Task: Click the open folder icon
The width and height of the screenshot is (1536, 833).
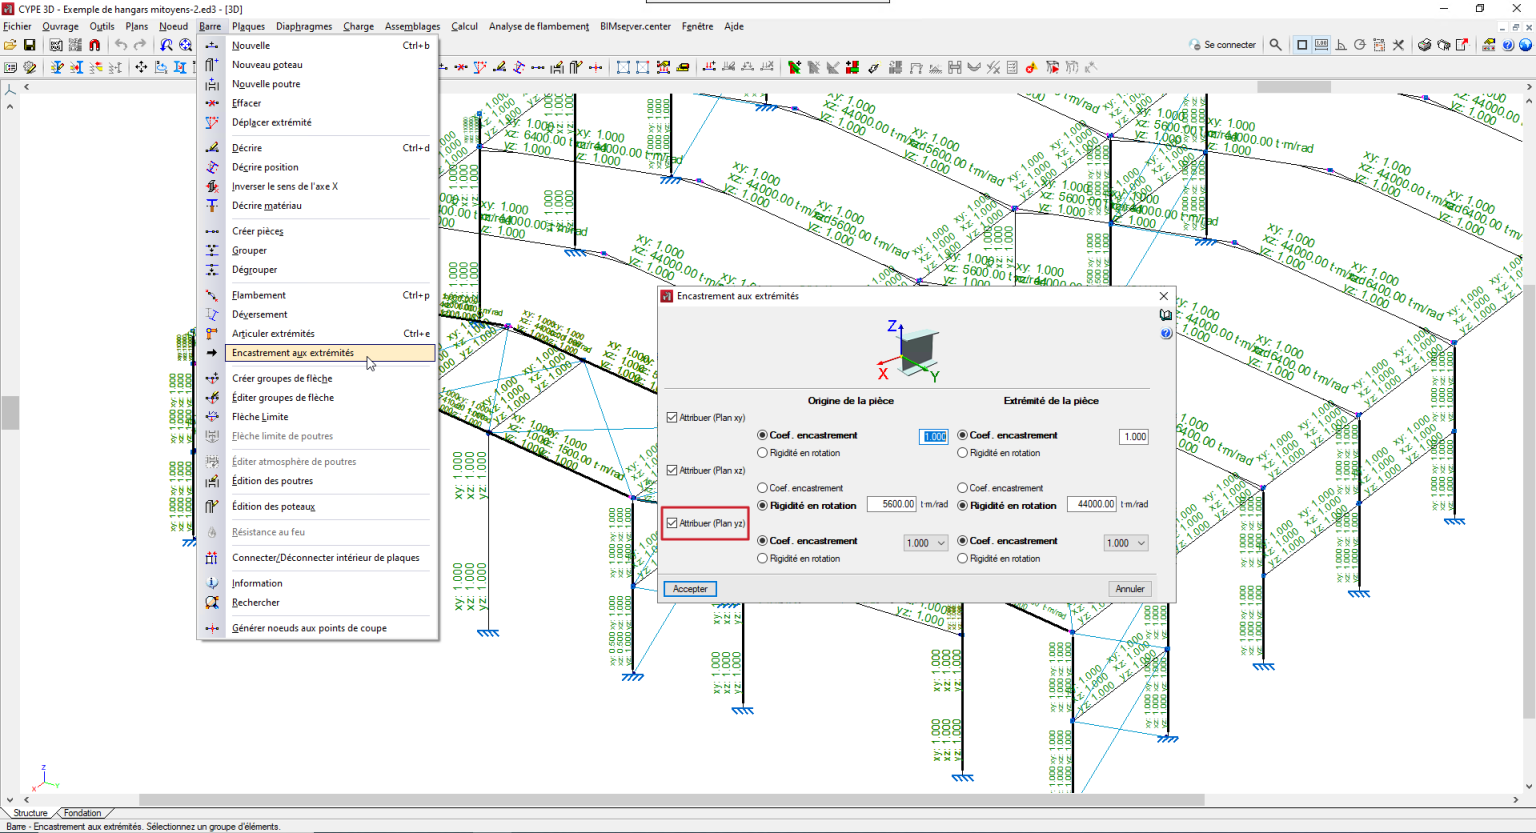Action: coord(10,45)
